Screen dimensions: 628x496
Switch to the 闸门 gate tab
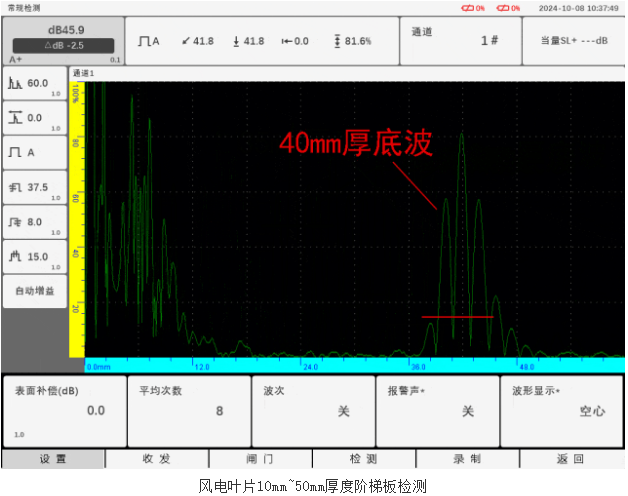pyautogui.click(x=260, y=459)
